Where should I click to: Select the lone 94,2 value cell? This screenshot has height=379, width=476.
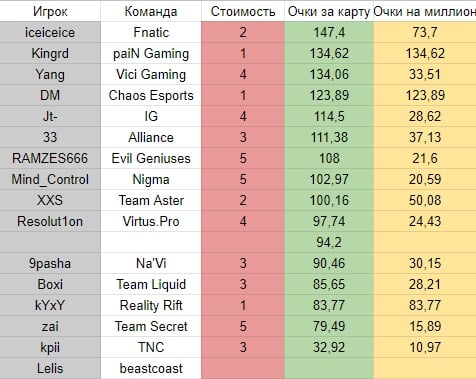click(x=329, y=242)
